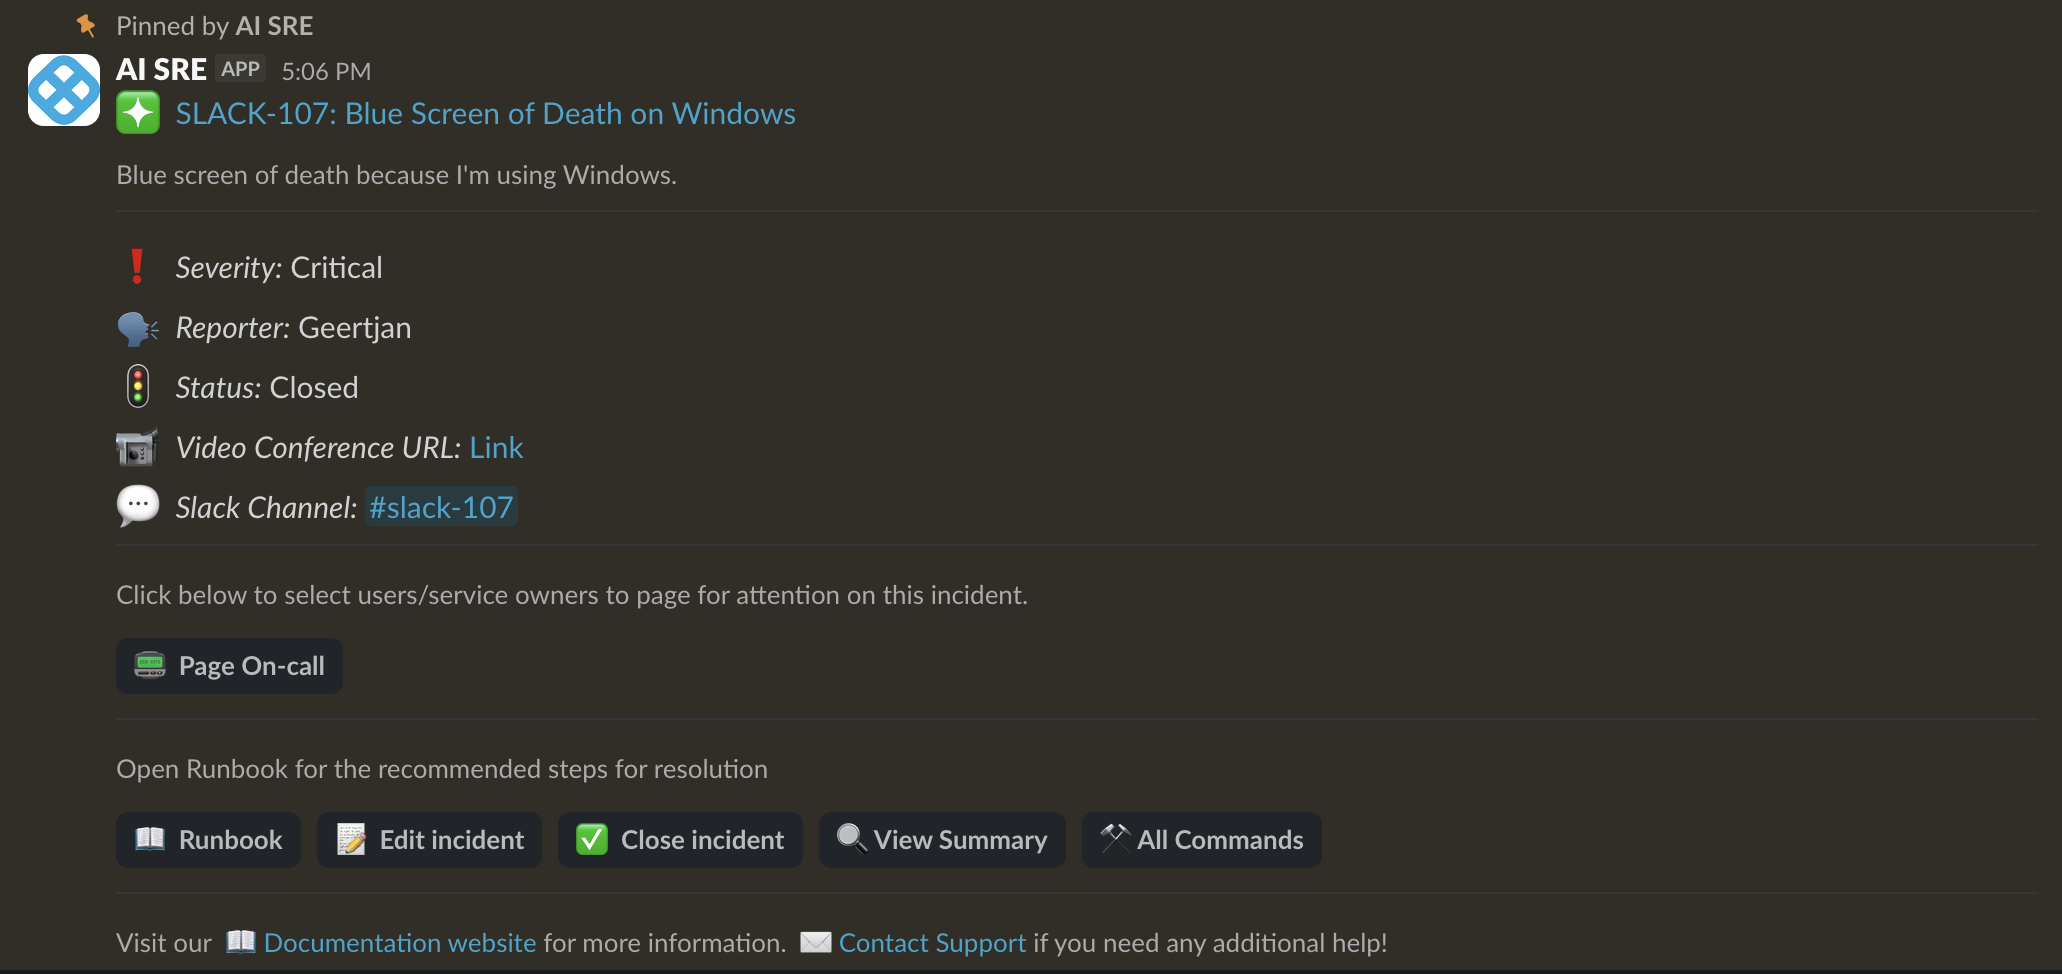This screenshot has width=2062, height=974.
Task: Click the Edit incident button
Action: click(429, 840)
